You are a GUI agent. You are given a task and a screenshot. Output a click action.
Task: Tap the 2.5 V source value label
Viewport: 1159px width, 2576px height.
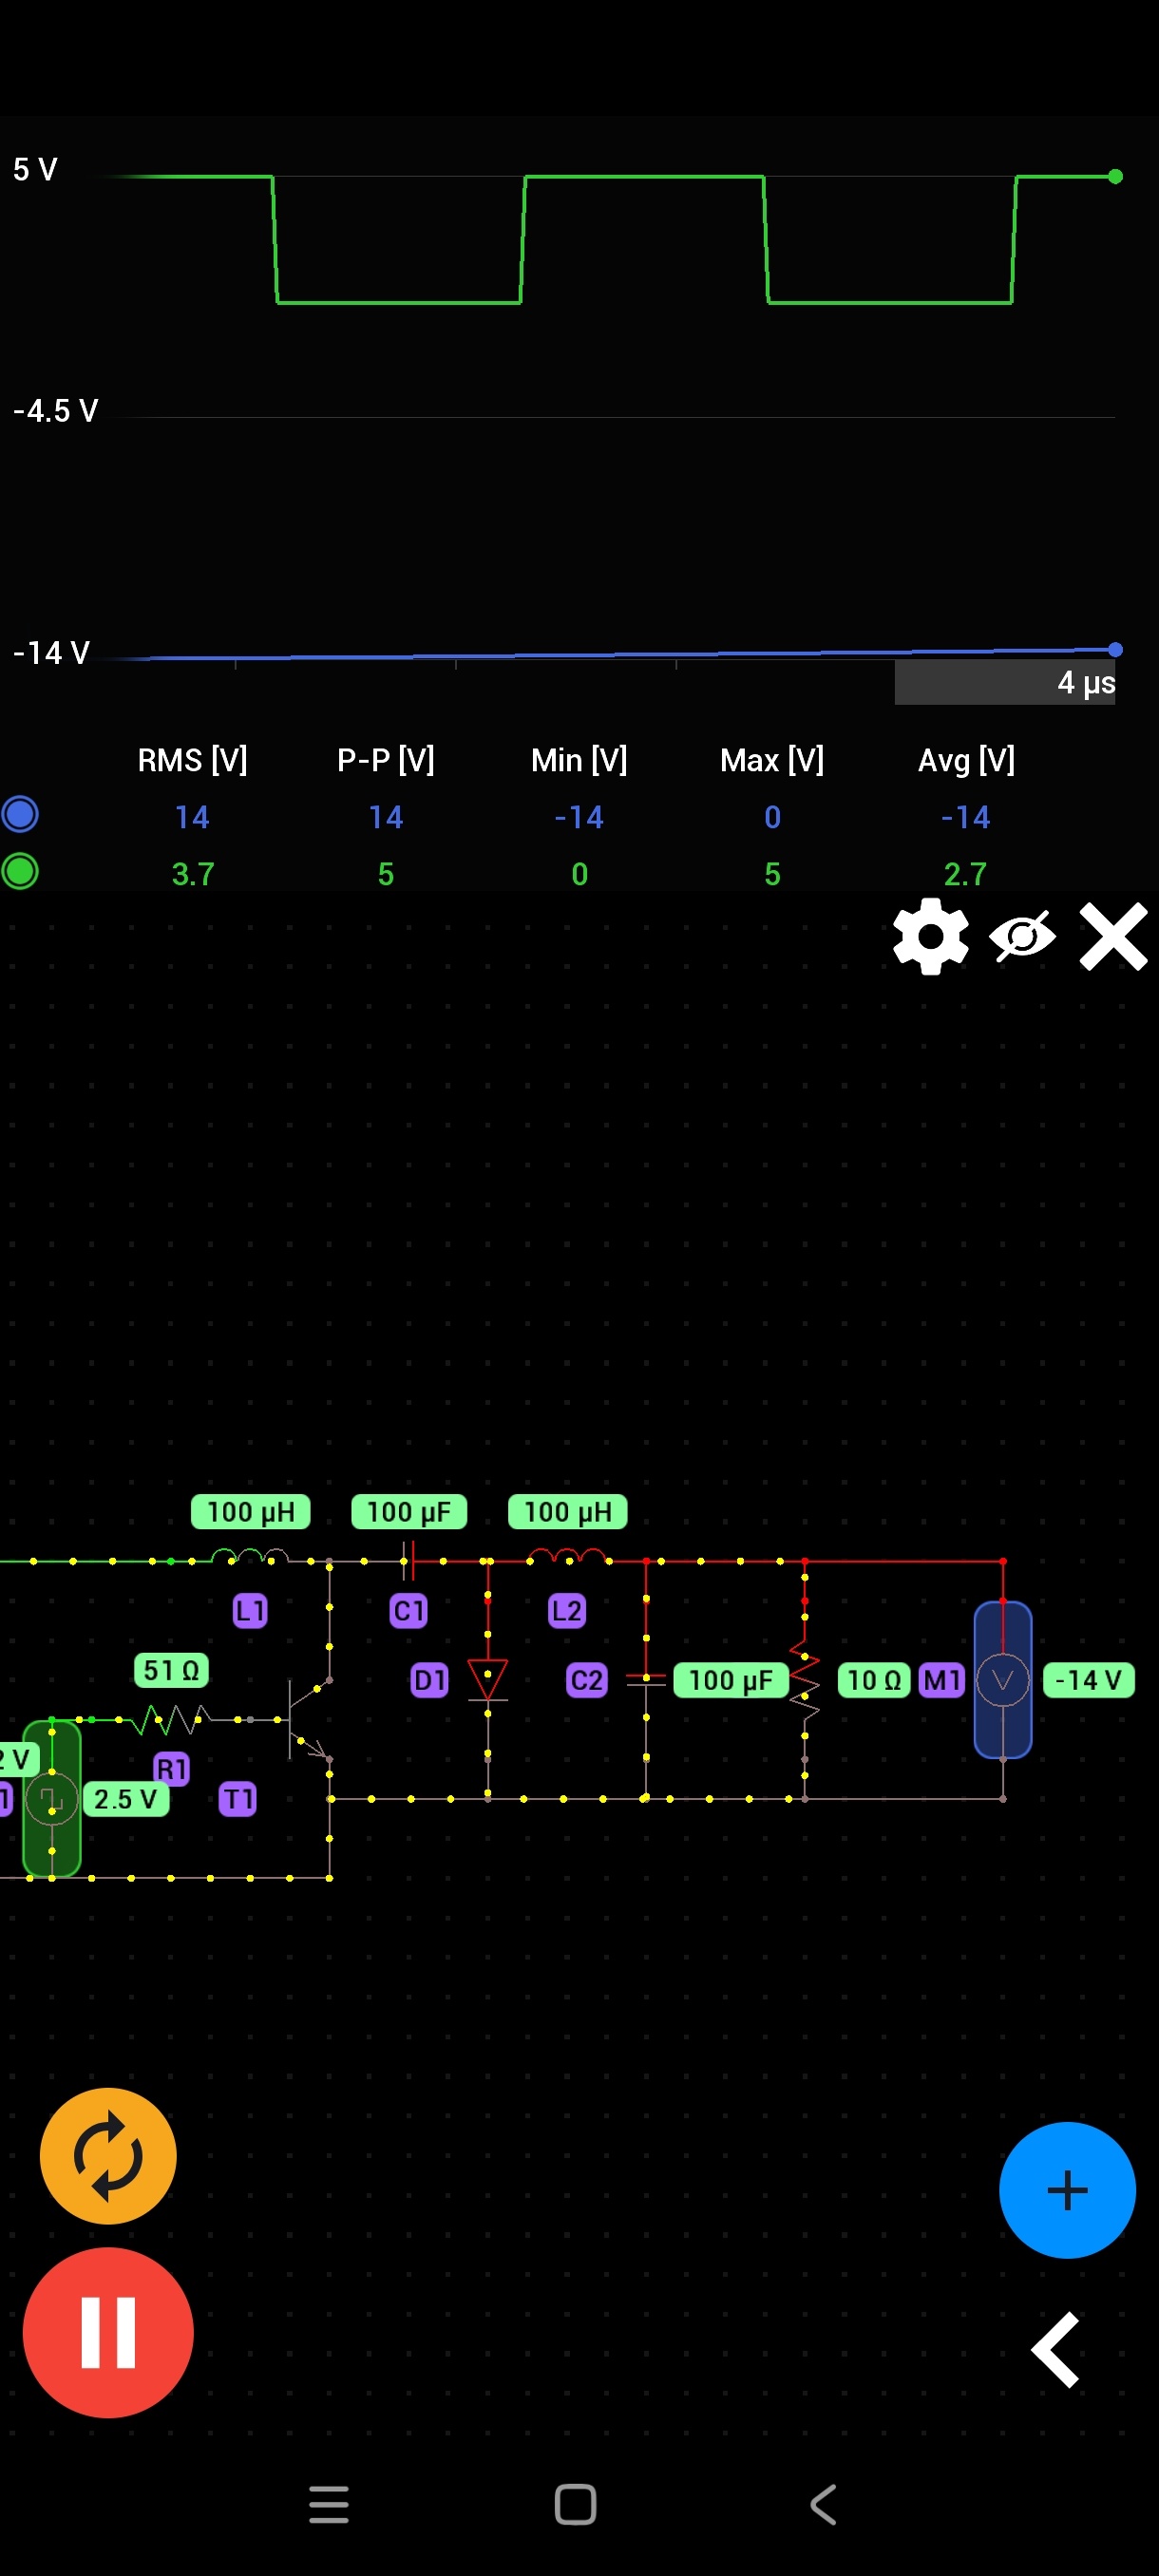click(126, 1798)
